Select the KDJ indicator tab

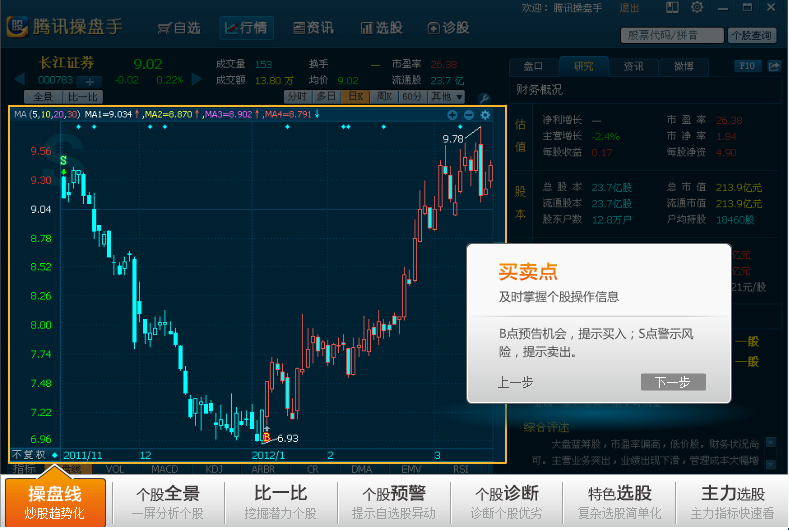(x=214, y=469)
